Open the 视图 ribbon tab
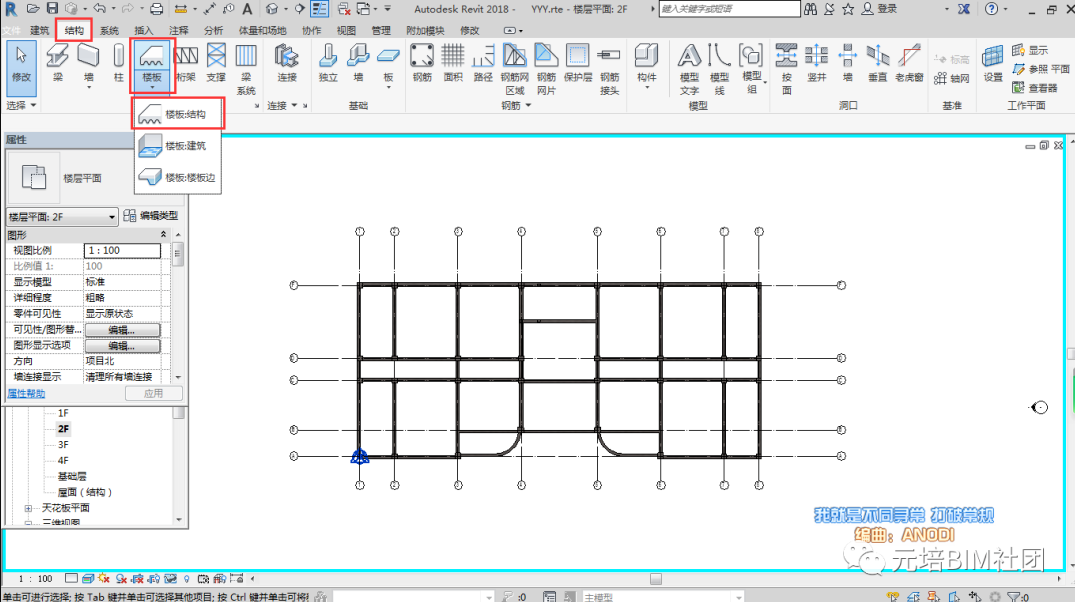This screenshot has width=1075, height=602. (346, 31)
